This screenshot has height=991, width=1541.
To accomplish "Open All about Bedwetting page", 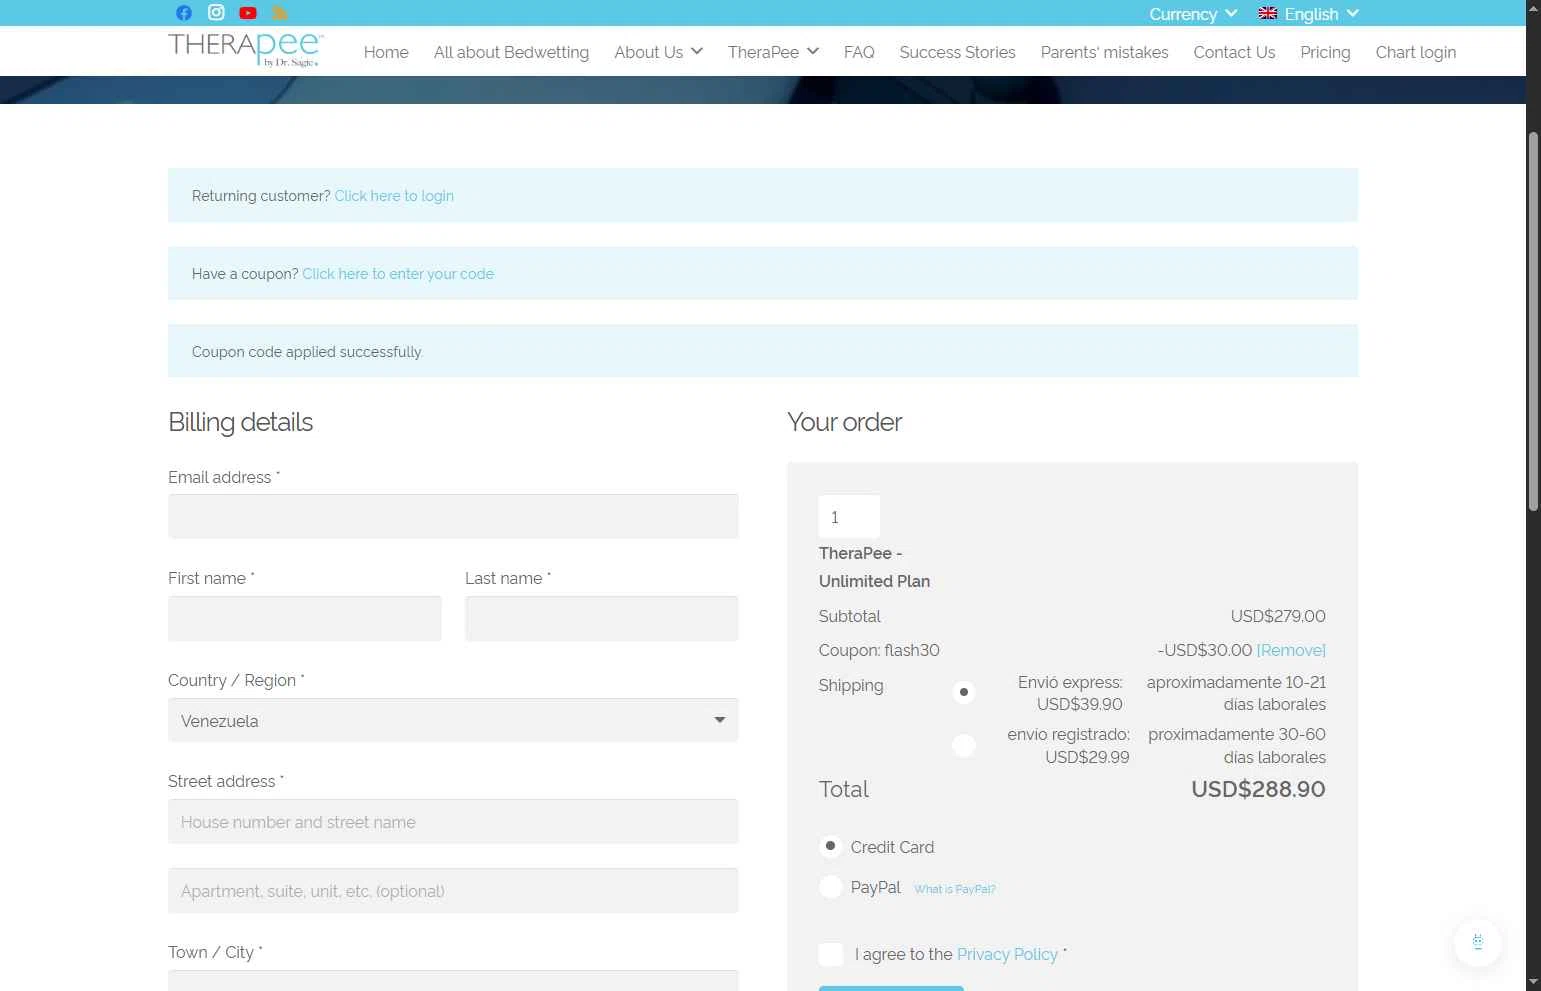I will pos(511,52).
